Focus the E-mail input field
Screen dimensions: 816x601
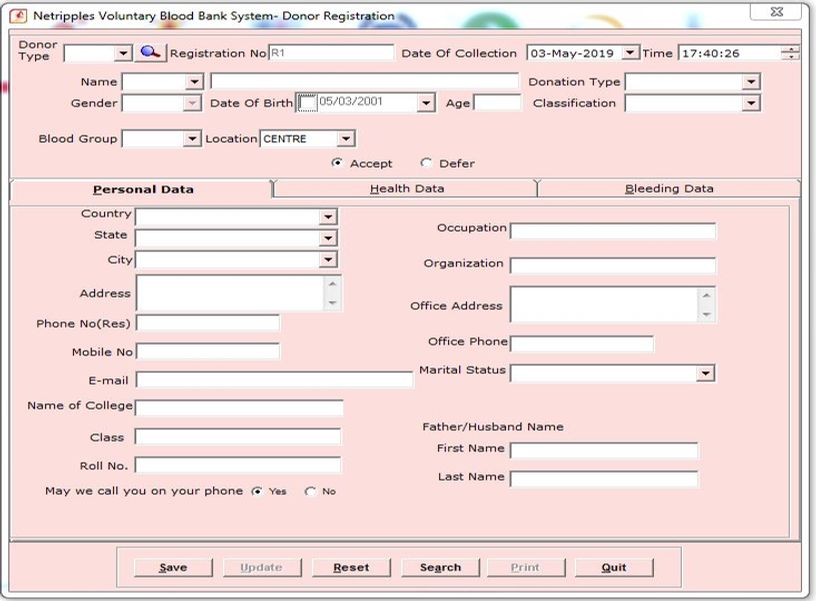275,380
